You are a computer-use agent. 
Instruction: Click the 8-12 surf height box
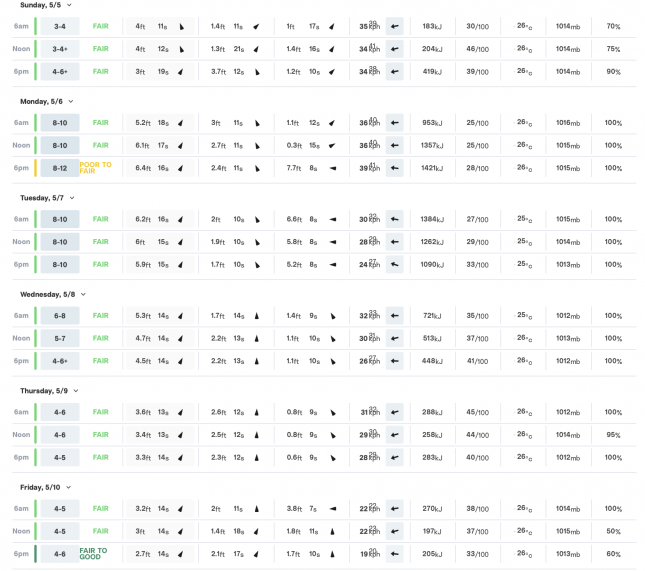coord(60,168)
